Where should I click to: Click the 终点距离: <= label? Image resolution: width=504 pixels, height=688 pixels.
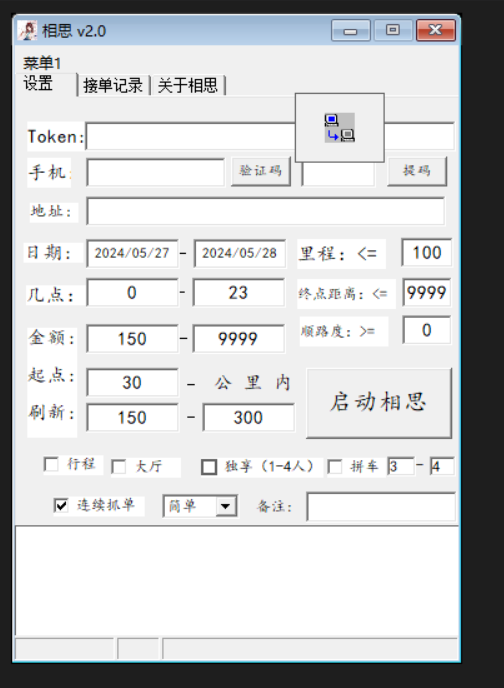point(343,294)
